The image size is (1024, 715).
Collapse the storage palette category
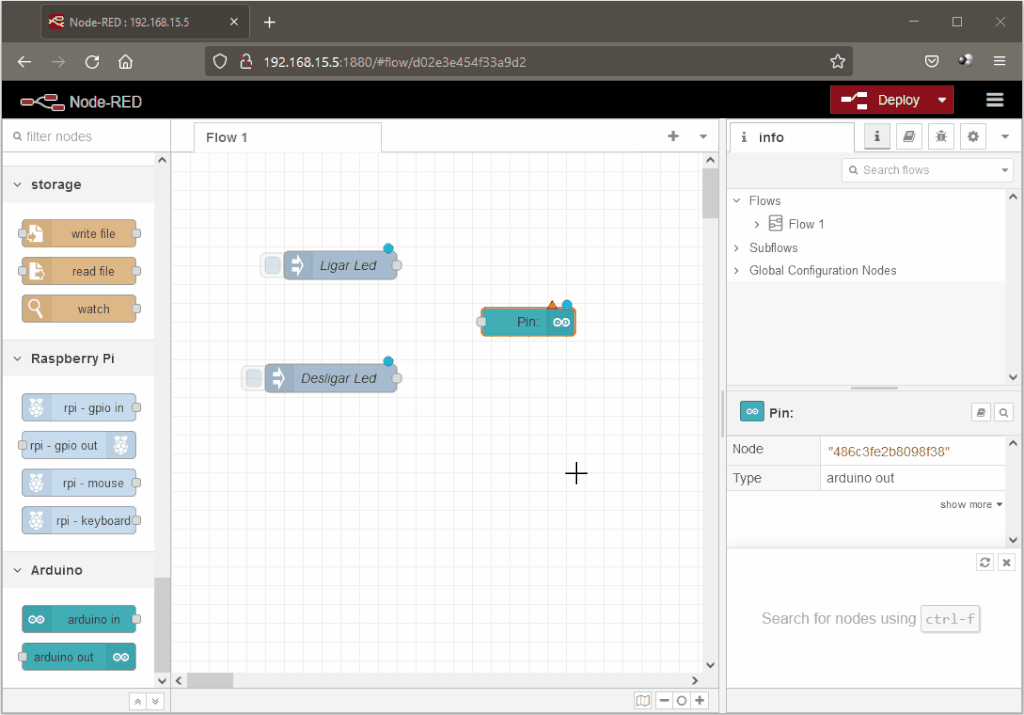click(x=18, y=185)
